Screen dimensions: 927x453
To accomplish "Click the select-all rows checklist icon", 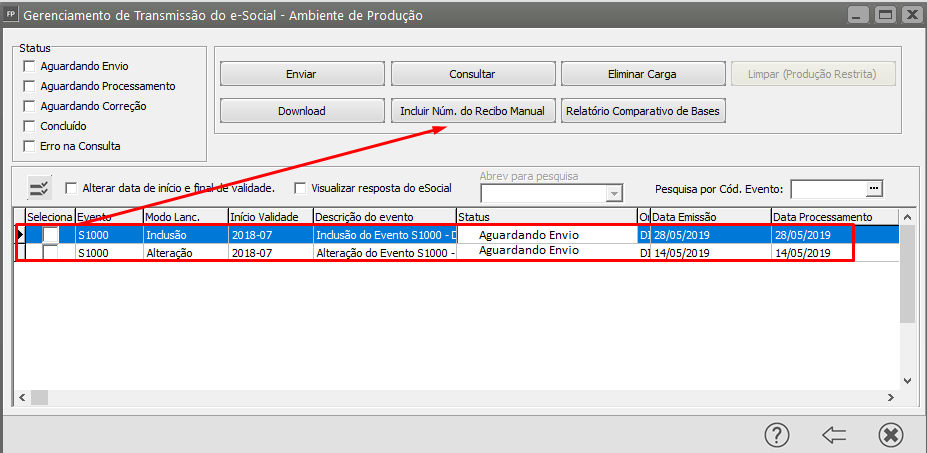I will pos(41,189).
